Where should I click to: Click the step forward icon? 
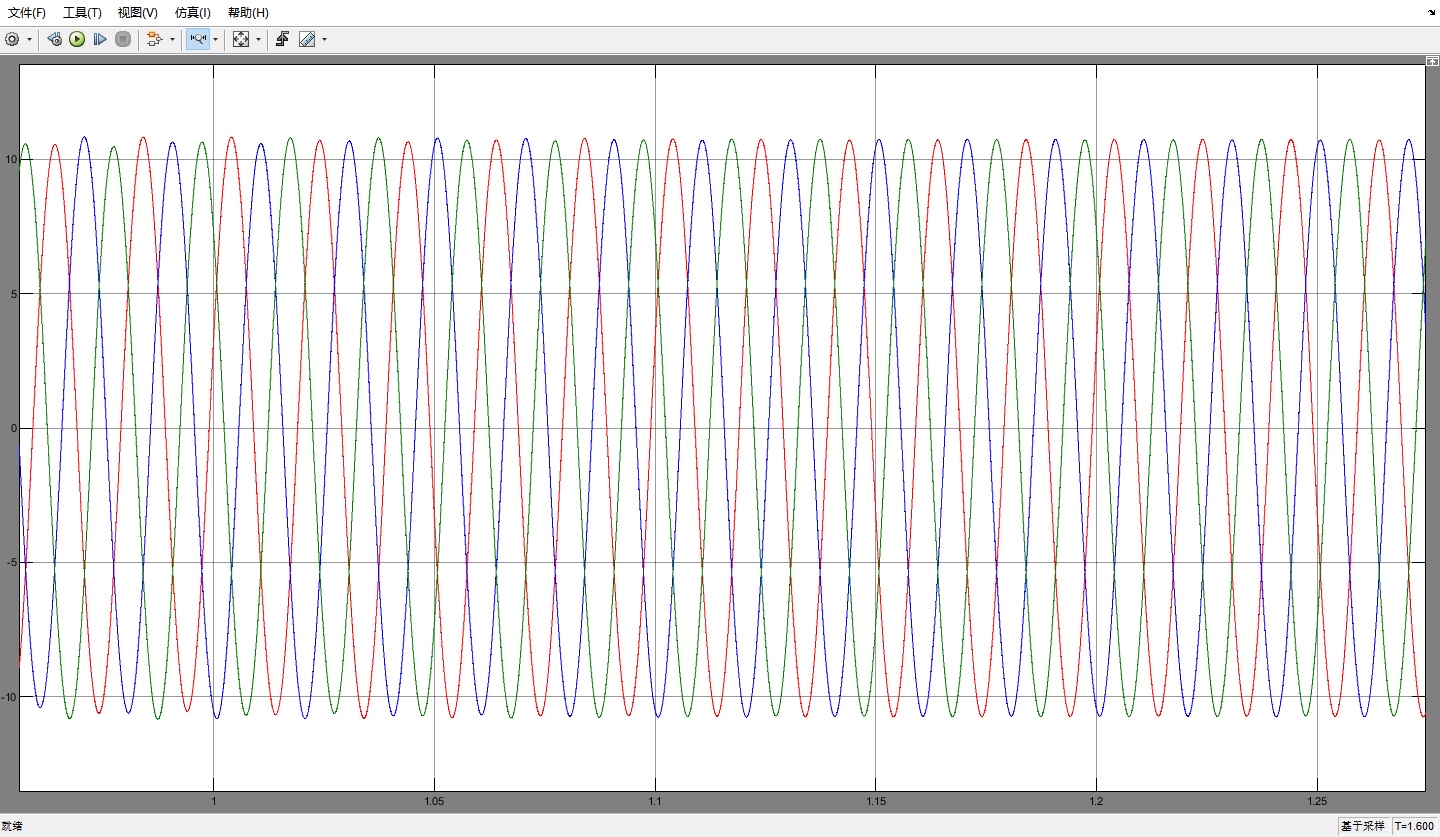[x=100, y=39]
